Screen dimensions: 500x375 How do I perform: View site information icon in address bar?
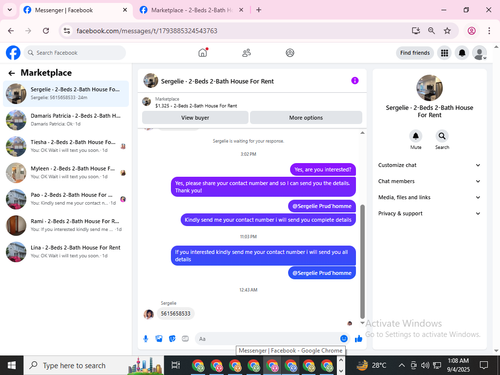[x=67, y=31]
